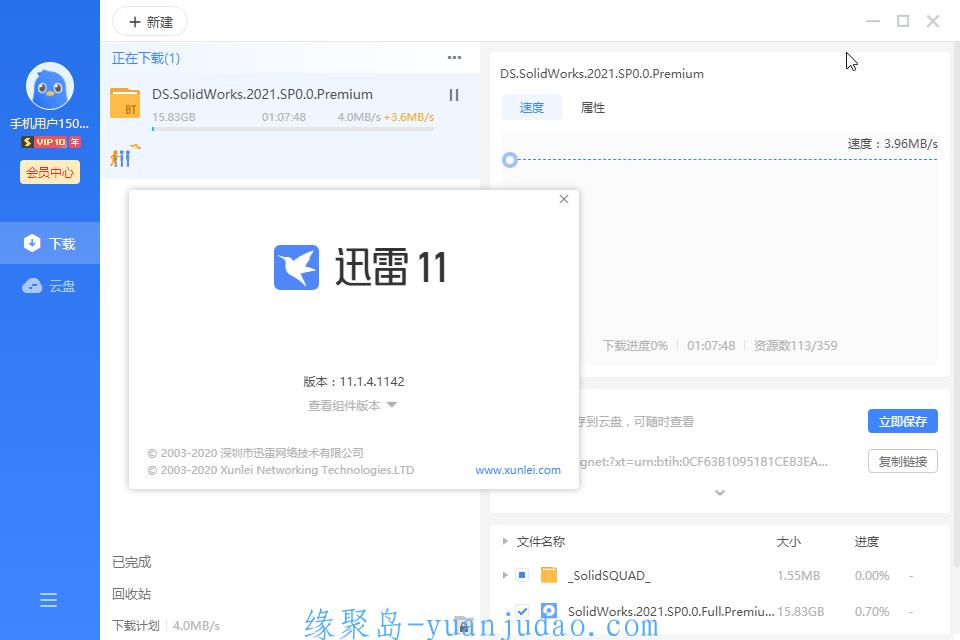960x640 pixels.
Task: Expand the _SolidSQUAD_ folder row
Action: [x=504, y=575]
